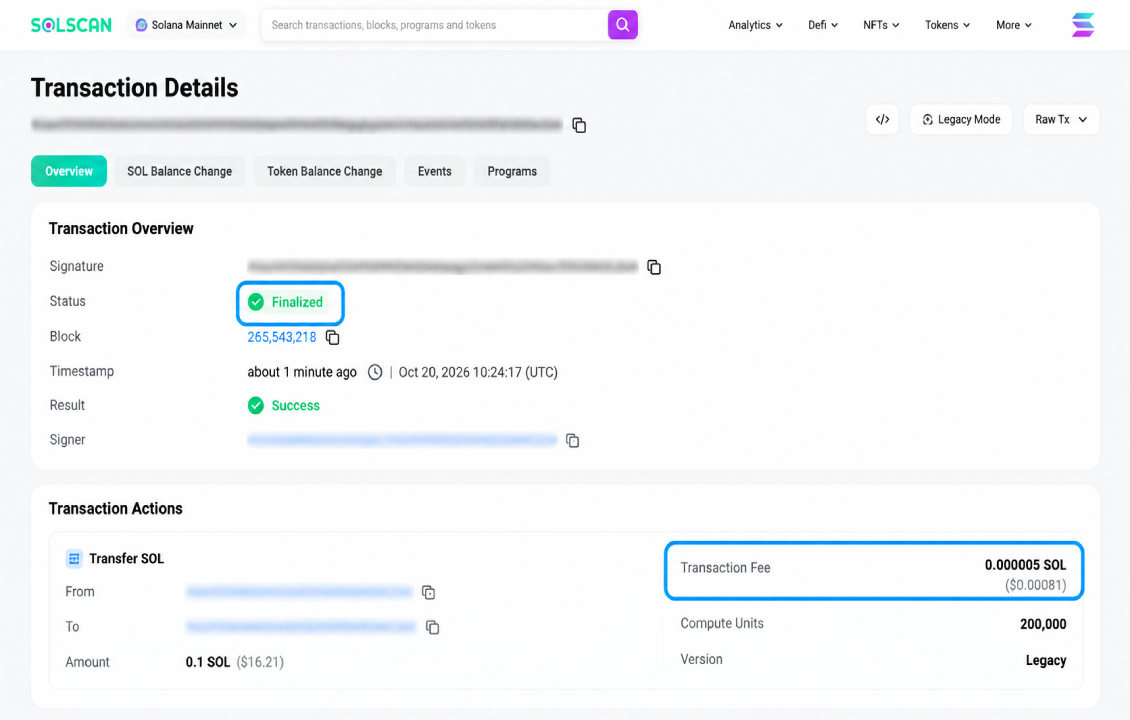Open the To address link
1130x720 pixels.
click(x=301, y=626)
